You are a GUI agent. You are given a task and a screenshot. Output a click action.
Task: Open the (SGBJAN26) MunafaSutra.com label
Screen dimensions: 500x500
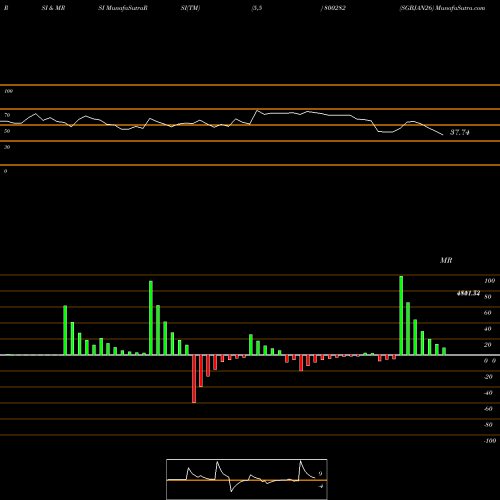442,8
